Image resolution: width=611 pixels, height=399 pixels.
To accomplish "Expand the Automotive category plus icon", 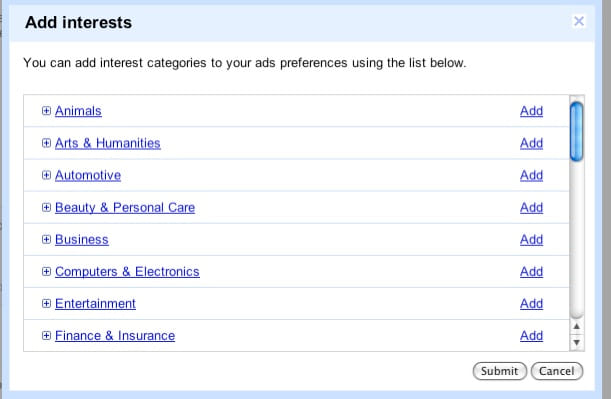I will [x=46, y=175].
